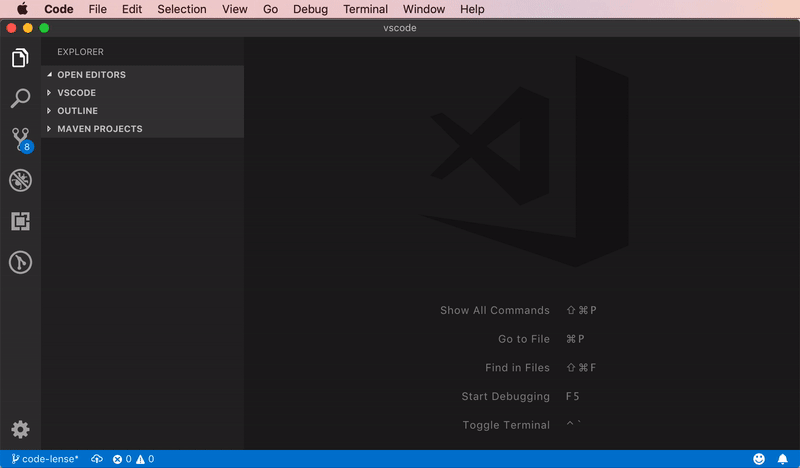The height and width of the screenshot is (468, 800).
Task: Minimize the window with yellow button
Action: coord(28,28)
